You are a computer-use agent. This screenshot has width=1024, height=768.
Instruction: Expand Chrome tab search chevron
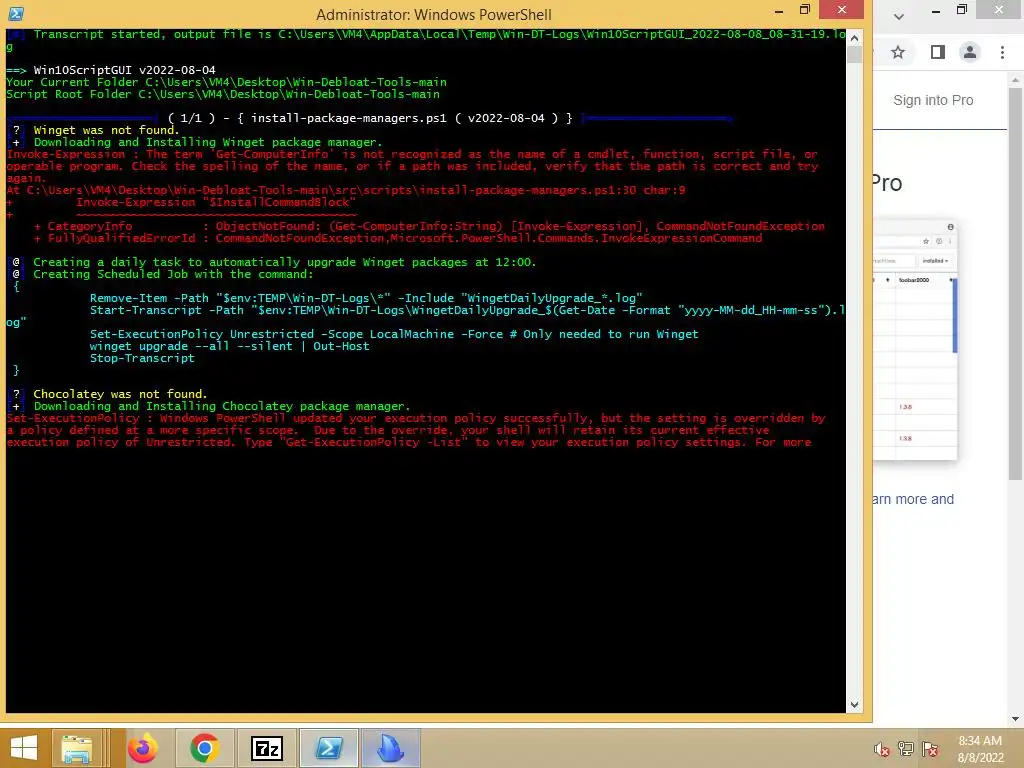pos(899,16)
